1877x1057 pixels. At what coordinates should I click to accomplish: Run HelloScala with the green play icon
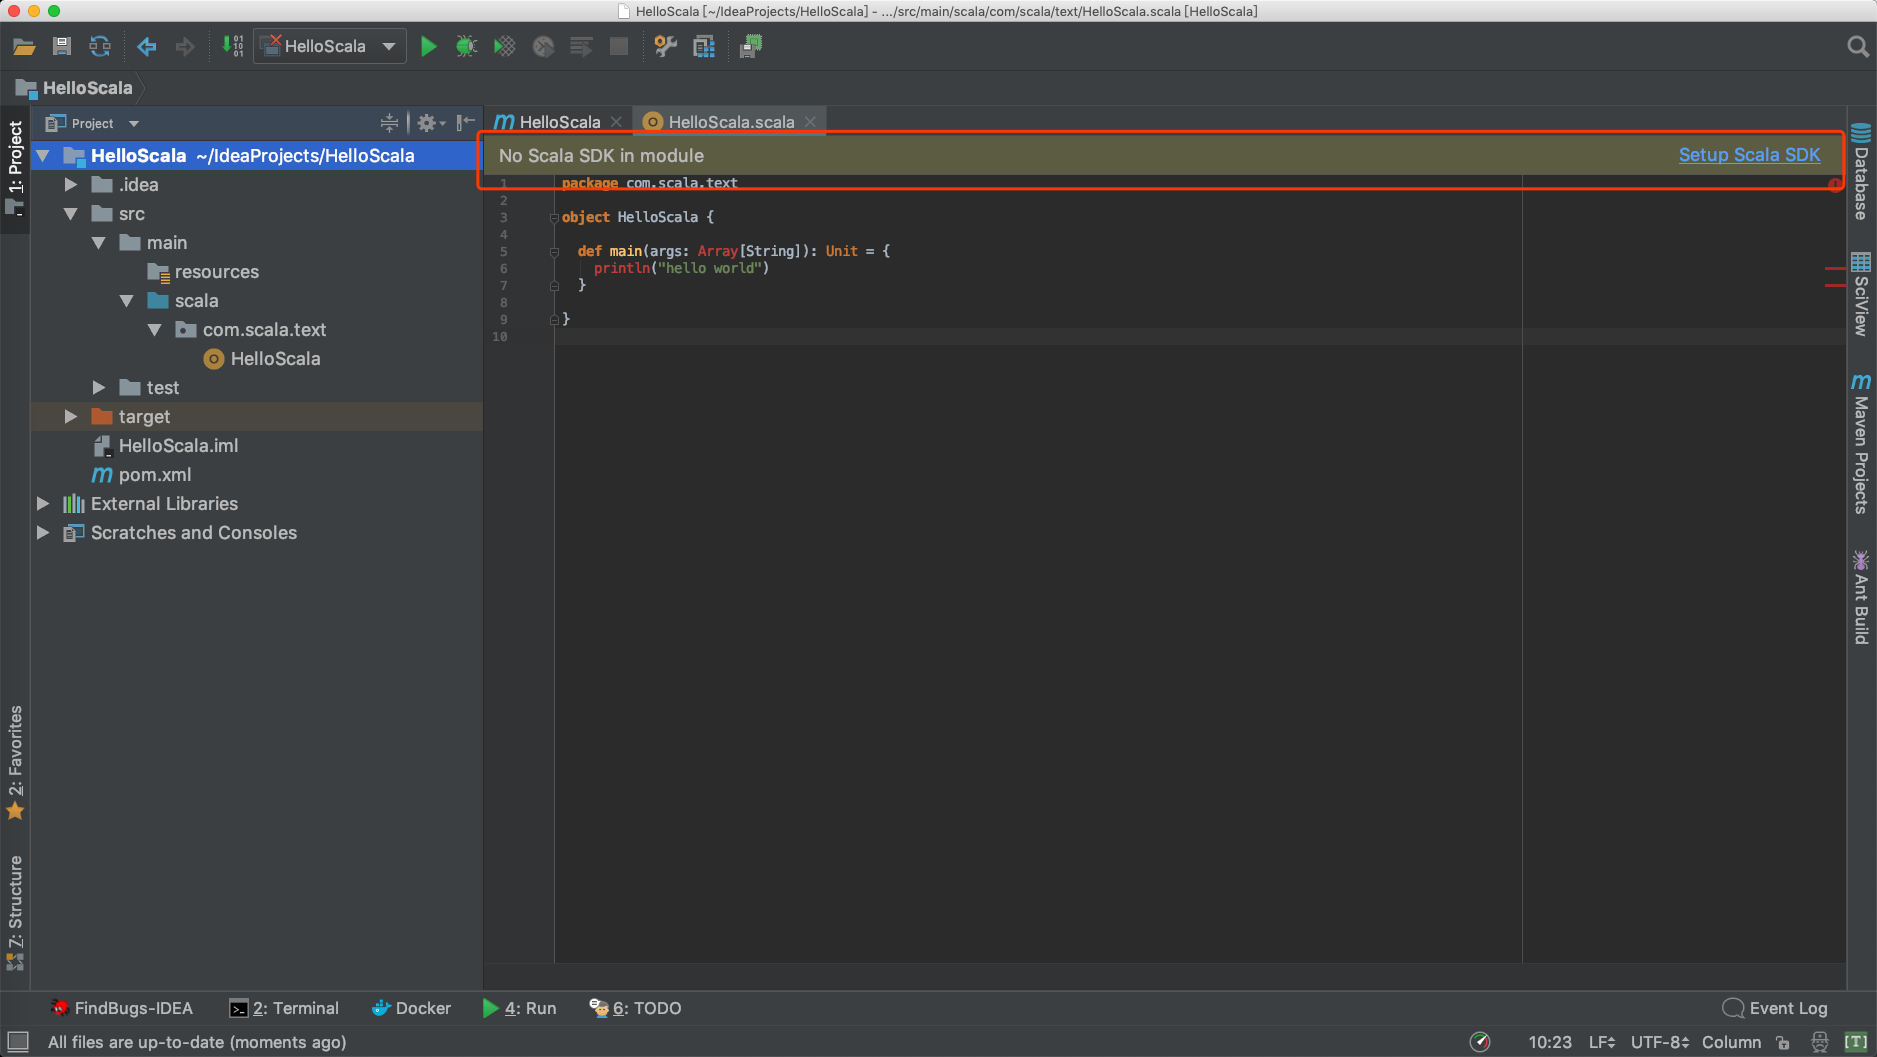click(429, 46)
